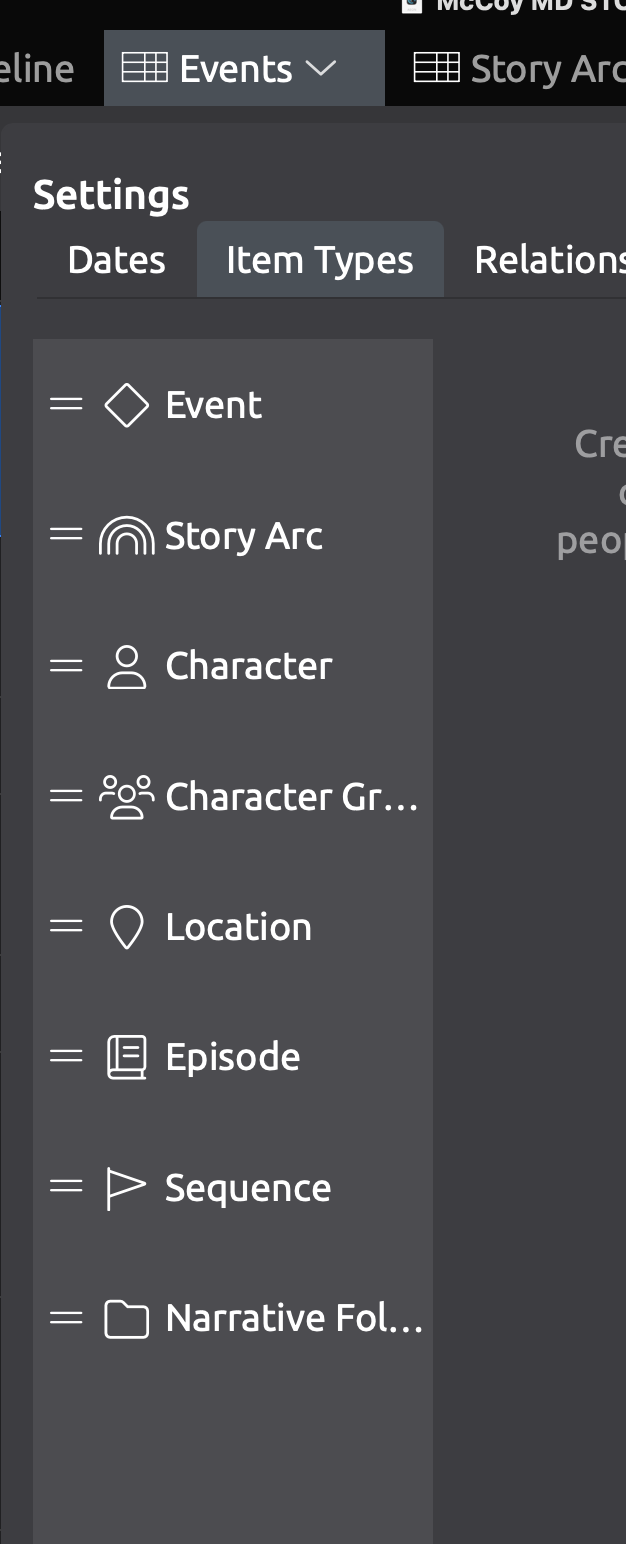Open the Relationships settings tab
The width and height of the screenshot is (626, 1544).
pos(549,261)
